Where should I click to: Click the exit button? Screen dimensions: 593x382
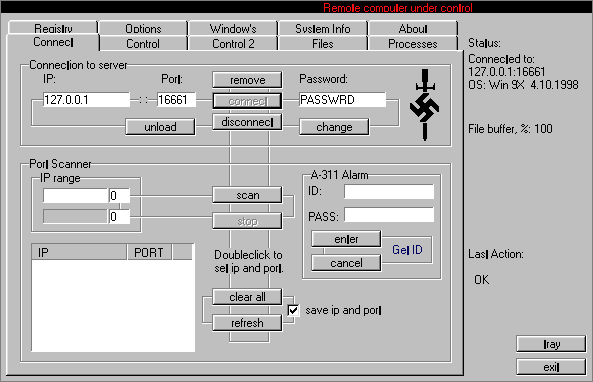coord(551,367)
